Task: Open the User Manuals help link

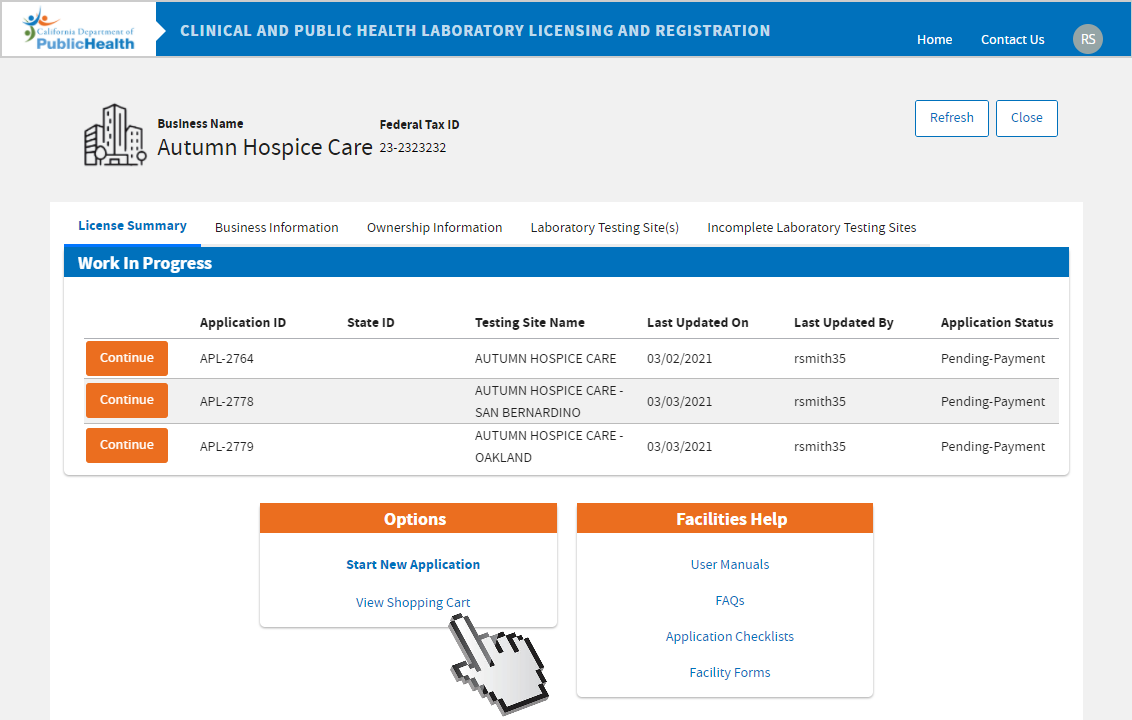Action: click(730, 565)
